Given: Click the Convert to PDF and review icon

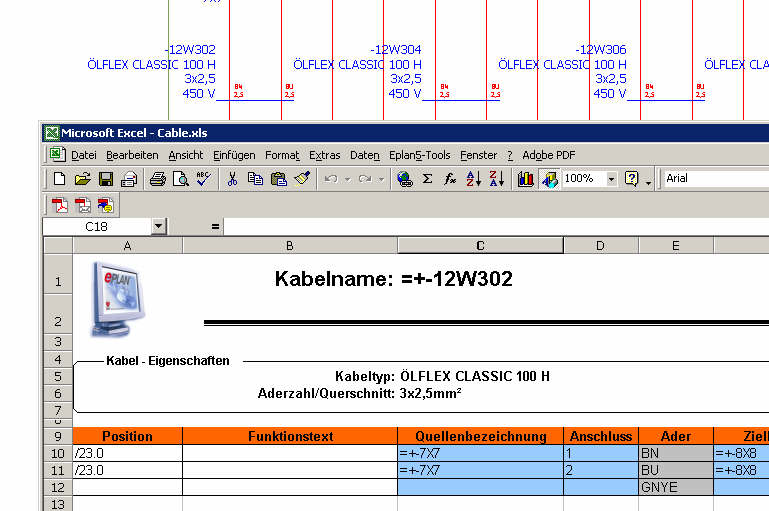Looking at the screenshot, I should point(105,205).
